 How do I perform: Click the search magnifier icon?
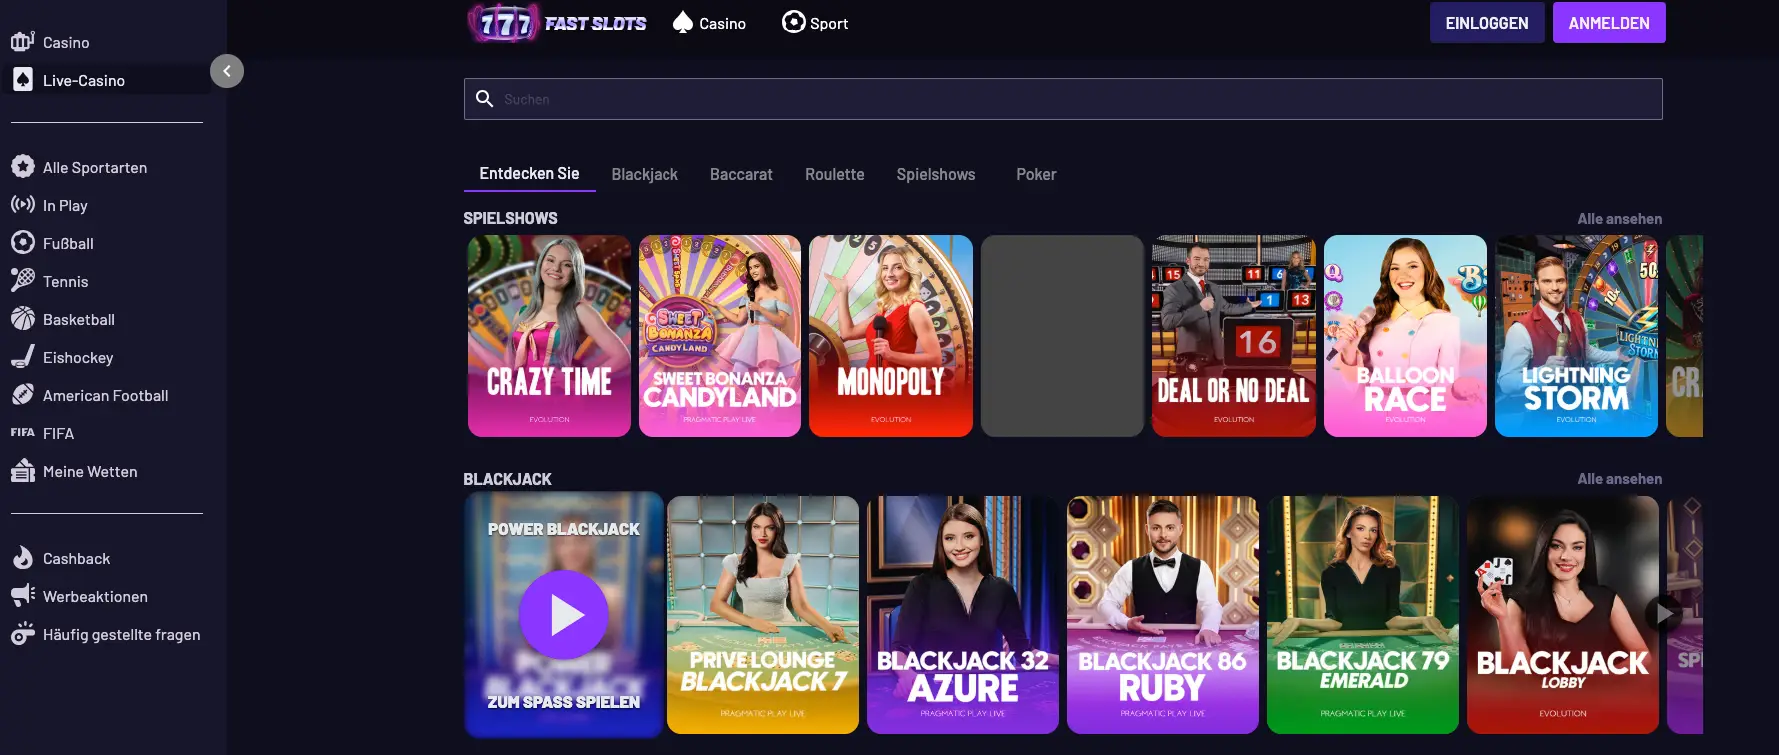tap(485, 99)
